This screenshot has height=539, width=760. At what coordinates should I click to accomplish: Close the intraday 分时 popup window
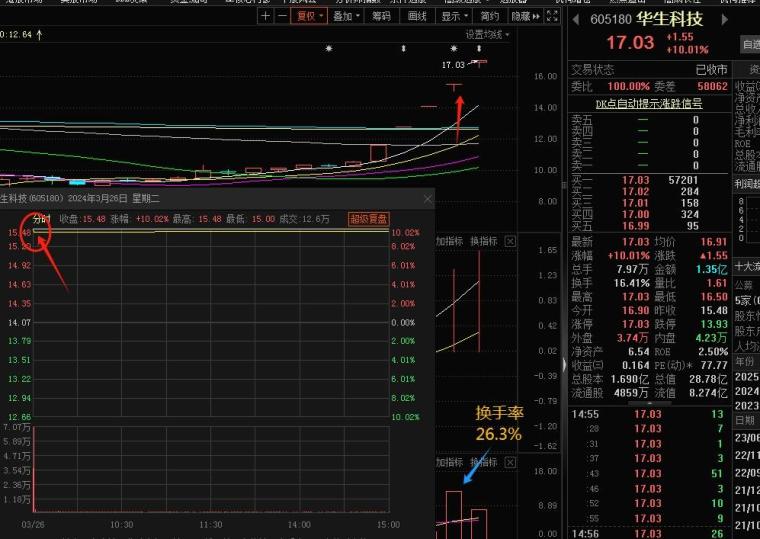[x=427, y=199]
